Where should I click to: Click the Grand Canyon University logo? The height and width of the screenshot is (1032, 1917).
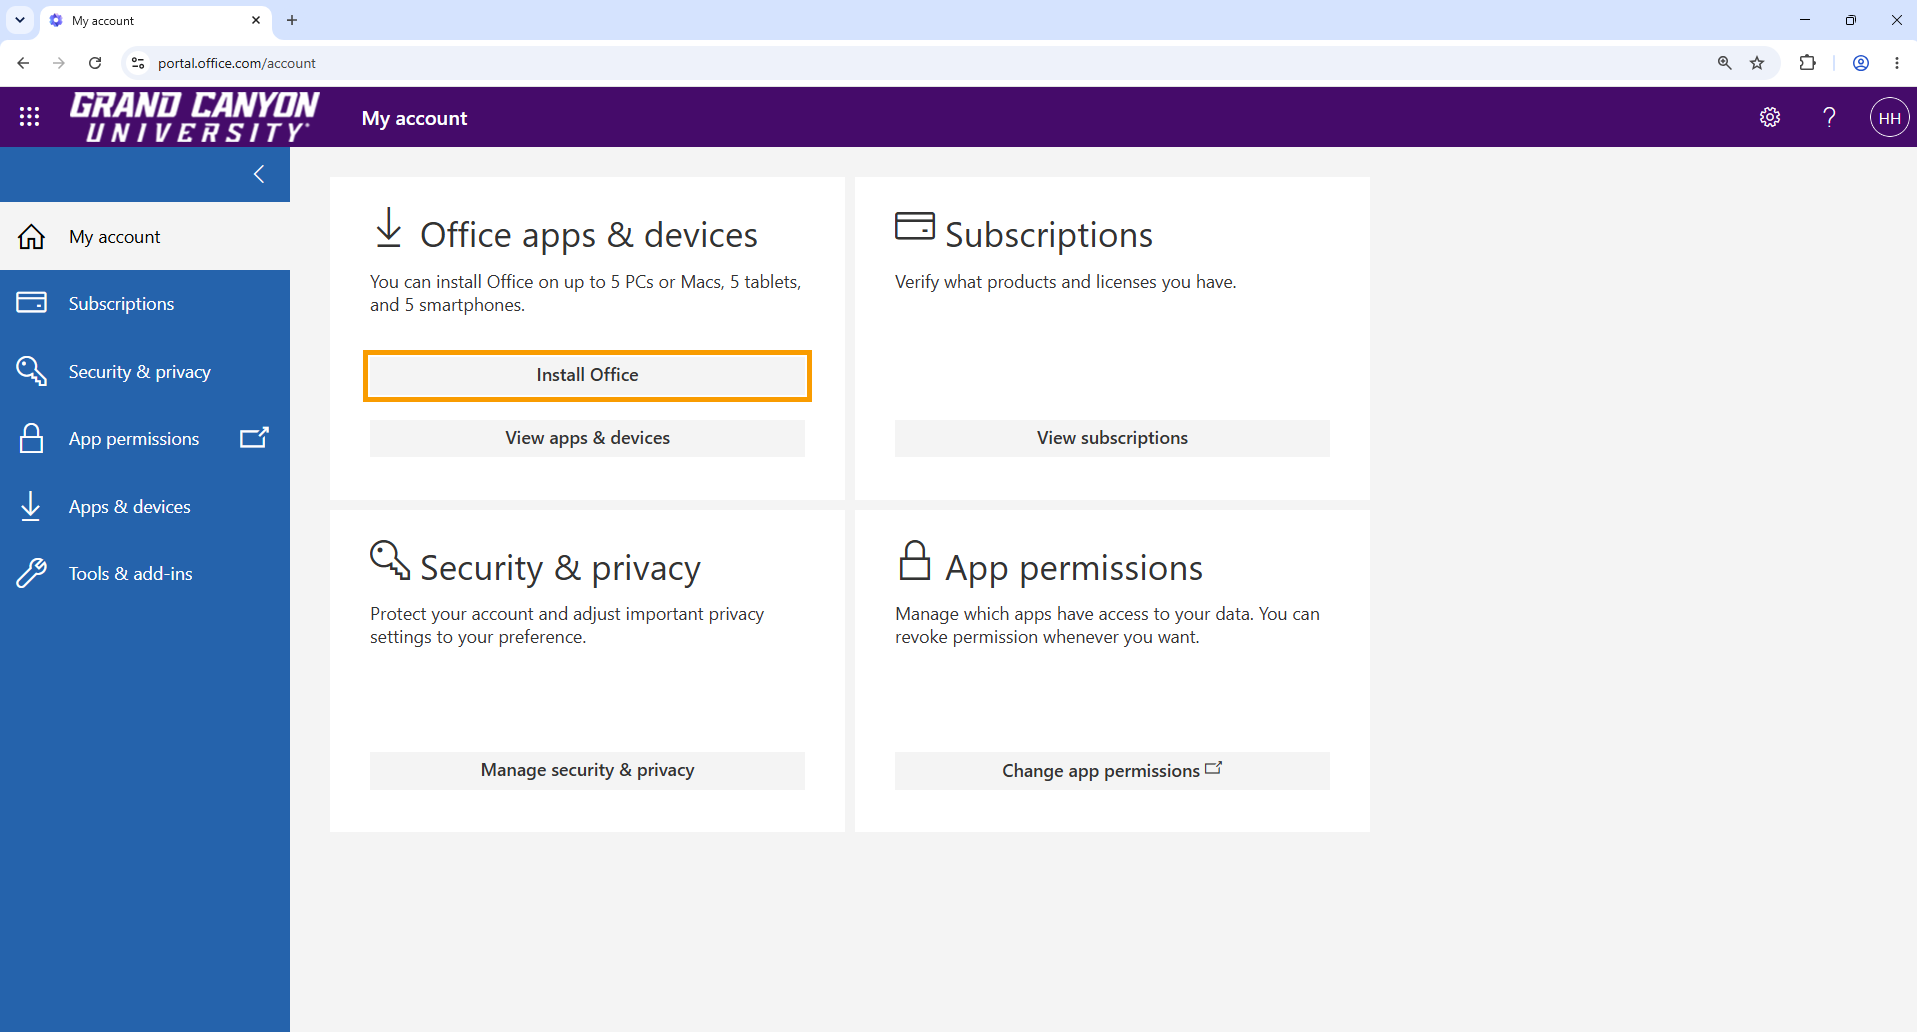click(194, 117)
